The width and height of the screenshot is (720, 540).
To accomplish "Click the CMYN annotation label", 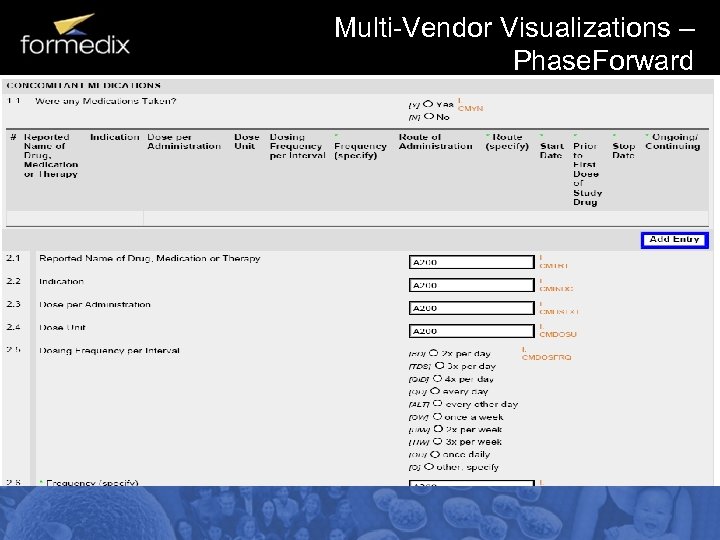I will [x=470, y=108].
